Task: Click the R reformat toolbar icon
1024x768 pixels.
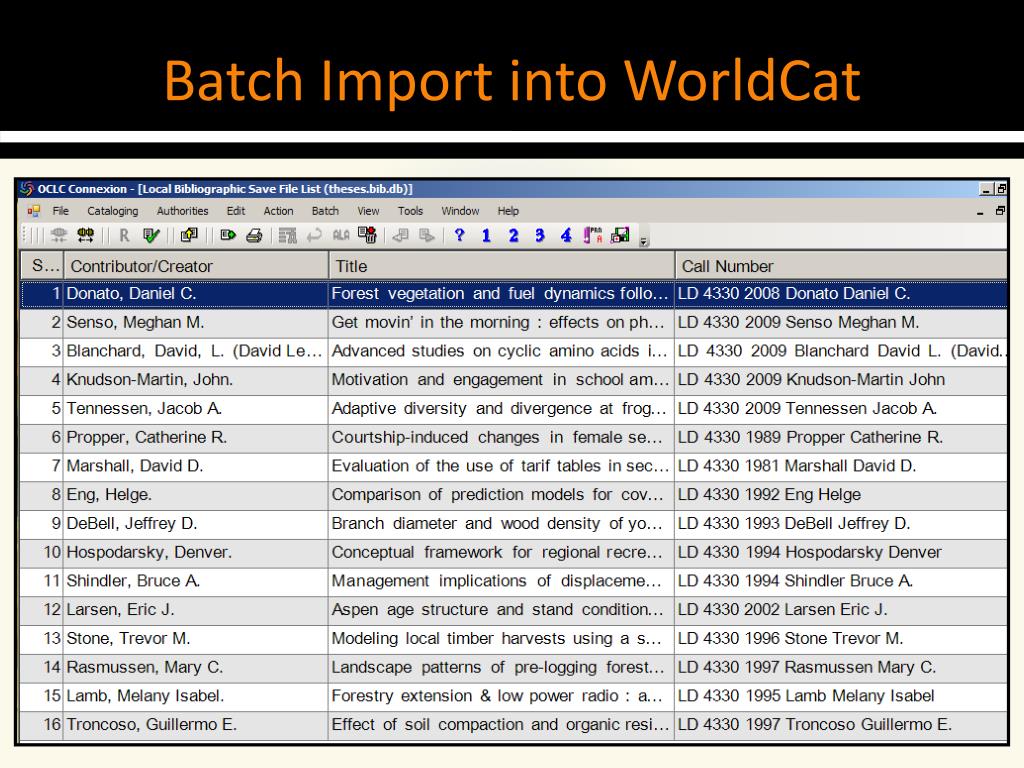Action: click(x=124, y=235)
